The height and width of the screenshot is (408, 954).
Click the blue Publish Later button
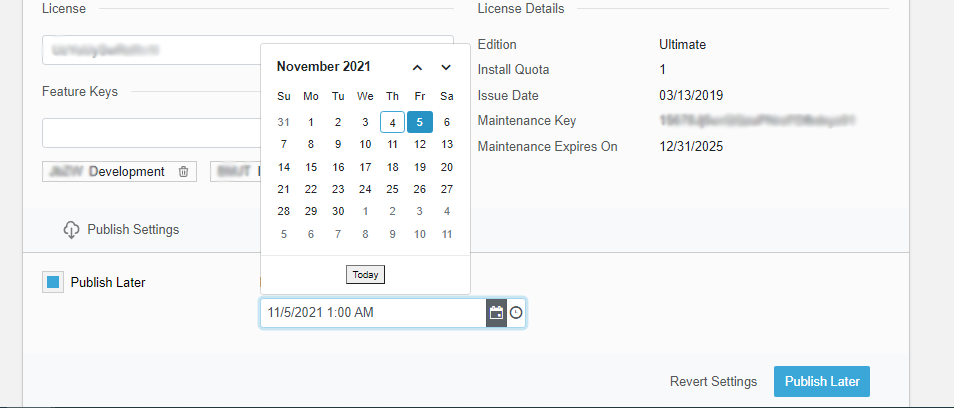tap(822, 382)
